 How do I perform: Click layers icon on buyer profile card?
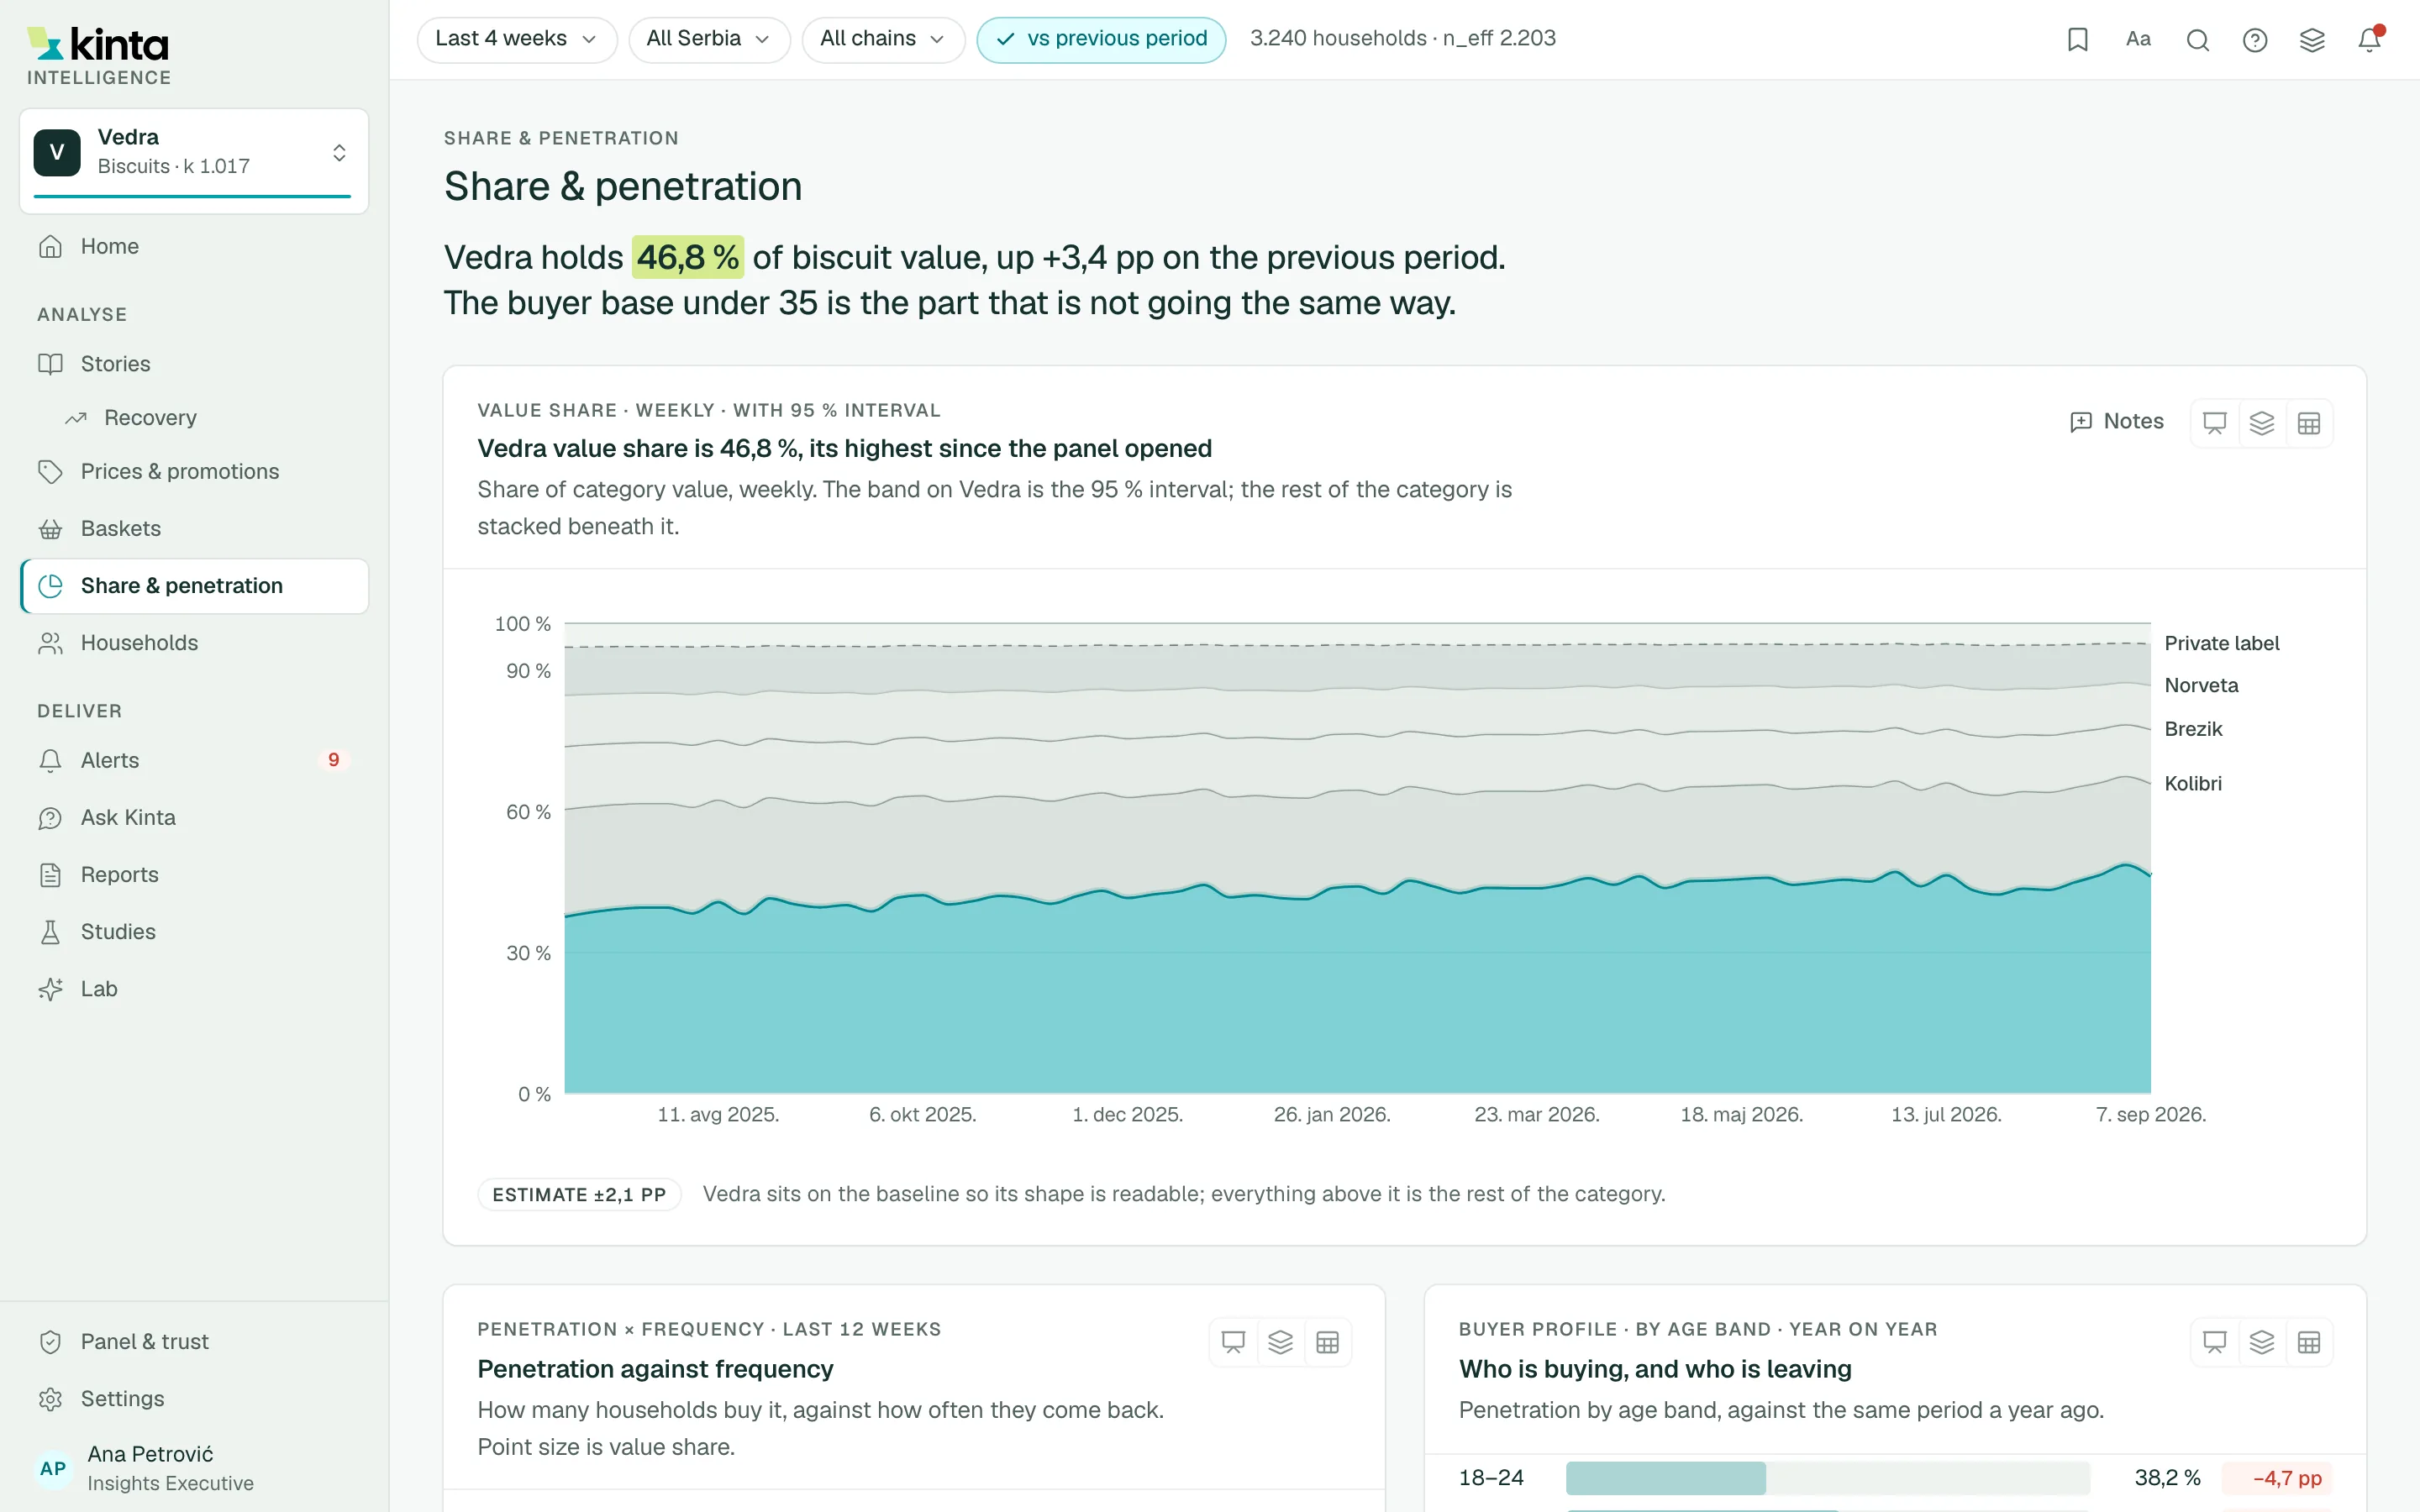click(x=2262, y=1342)
